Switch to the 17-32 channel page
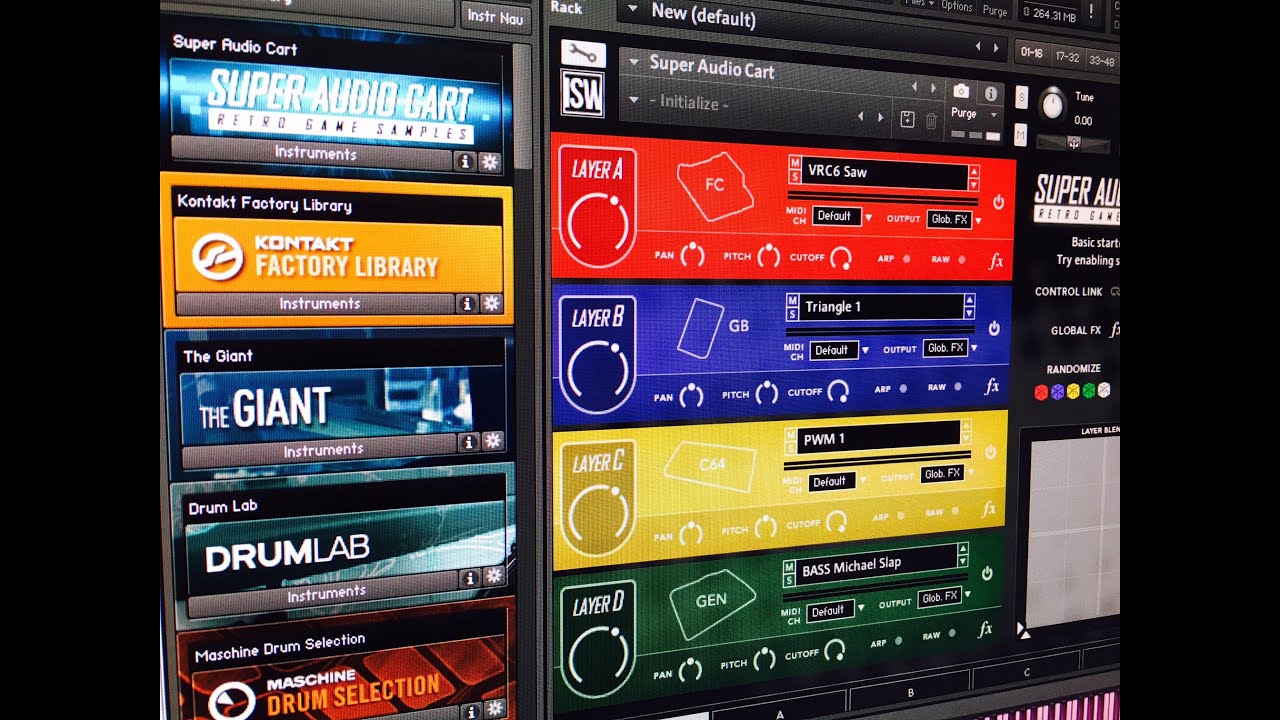1280x720 pixels. coord(1067,58)
